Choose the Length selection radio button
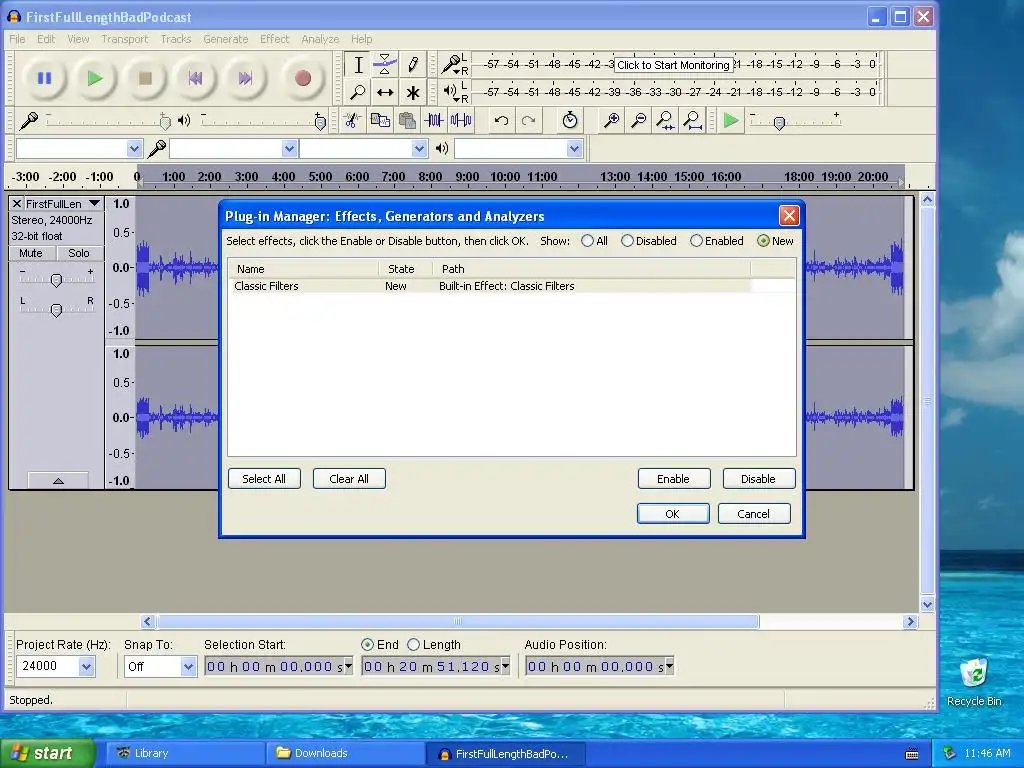 click(413, 645)
